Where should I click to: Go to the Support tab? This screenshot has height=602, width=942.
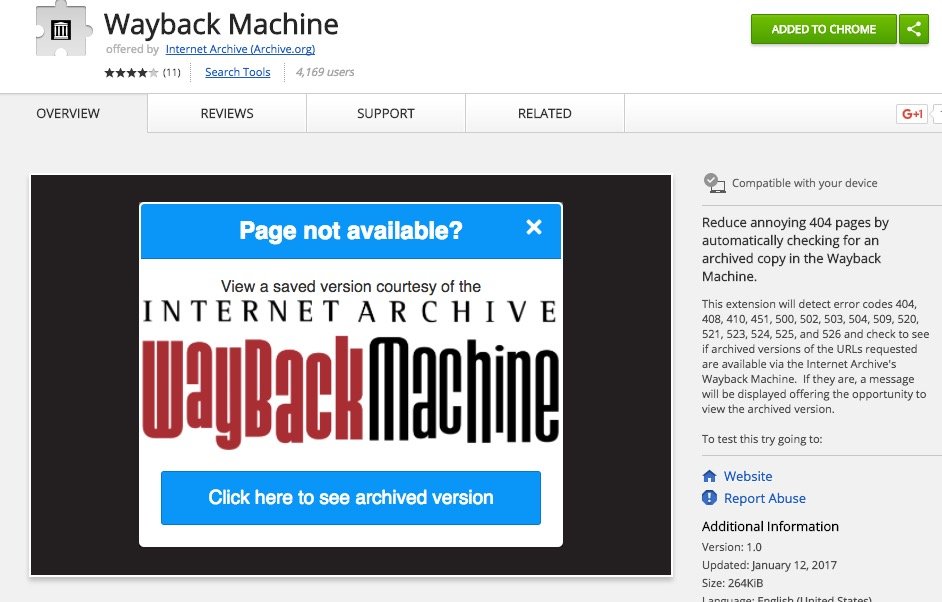(385, 113)
